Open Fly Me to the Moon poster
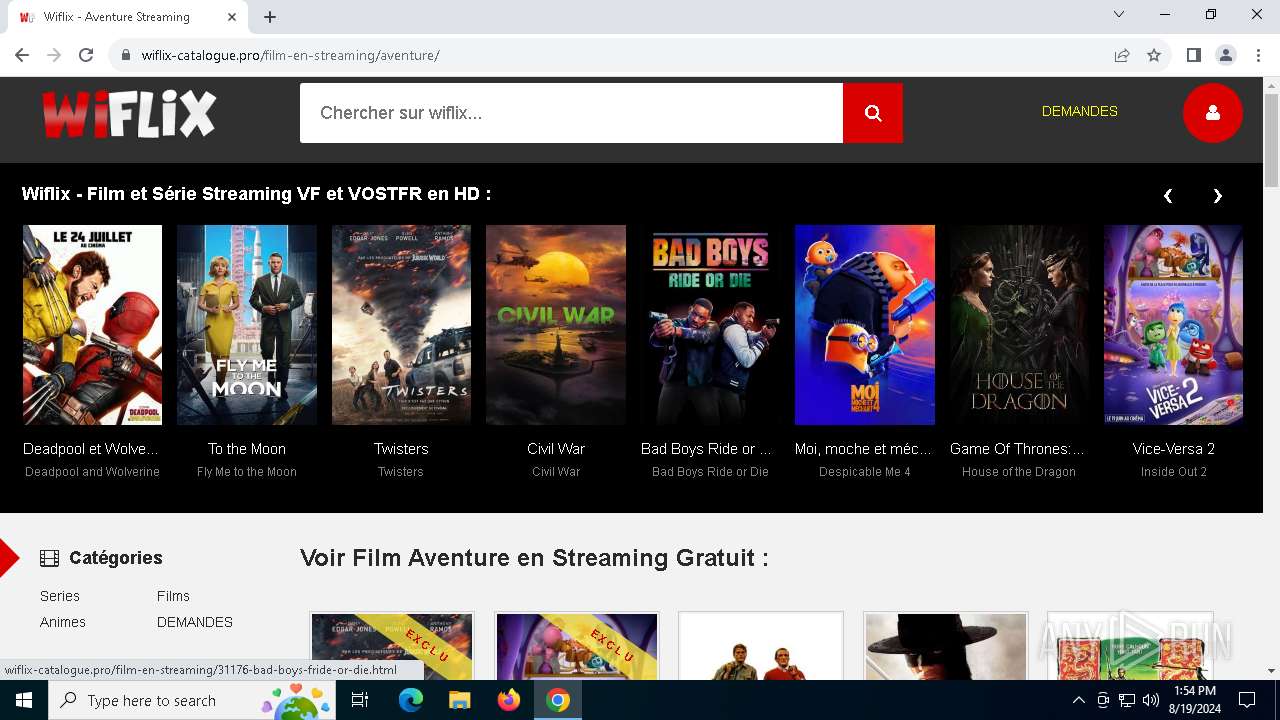This screenshot has width=1280, height=720. (x=247, y=325)
